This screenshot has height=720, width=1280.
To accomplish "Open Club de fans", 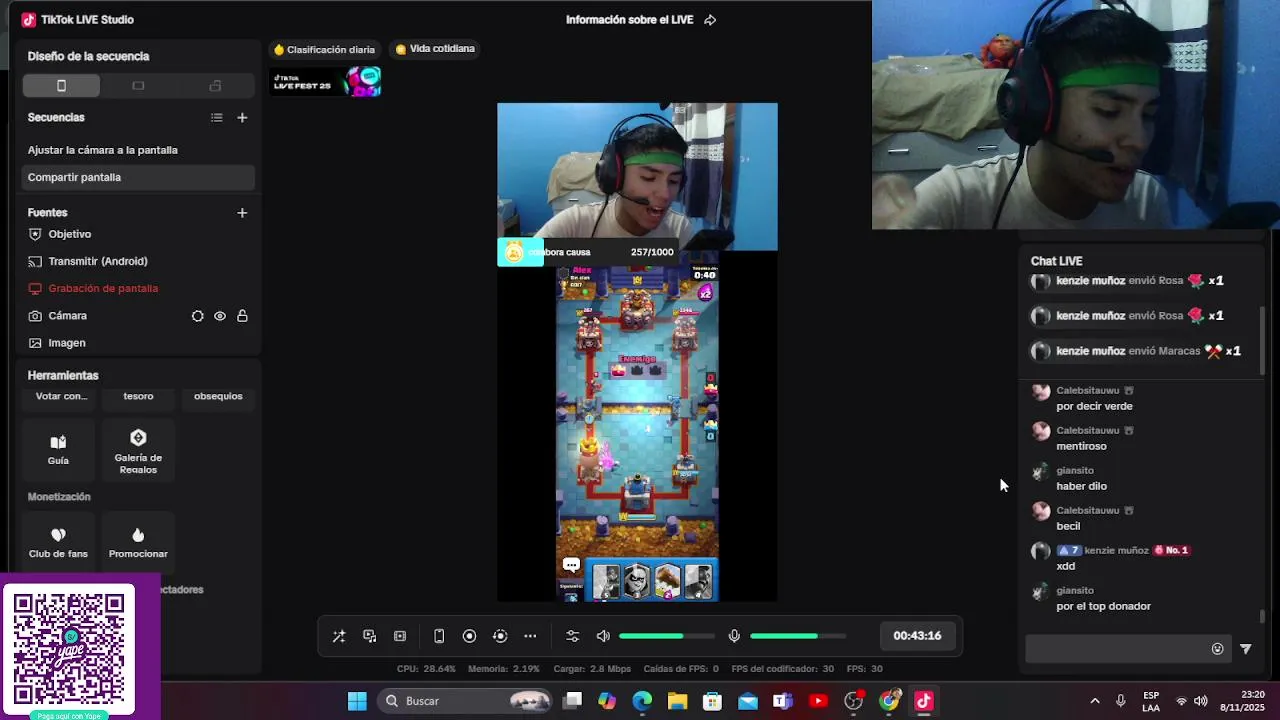I will [58, 542].
